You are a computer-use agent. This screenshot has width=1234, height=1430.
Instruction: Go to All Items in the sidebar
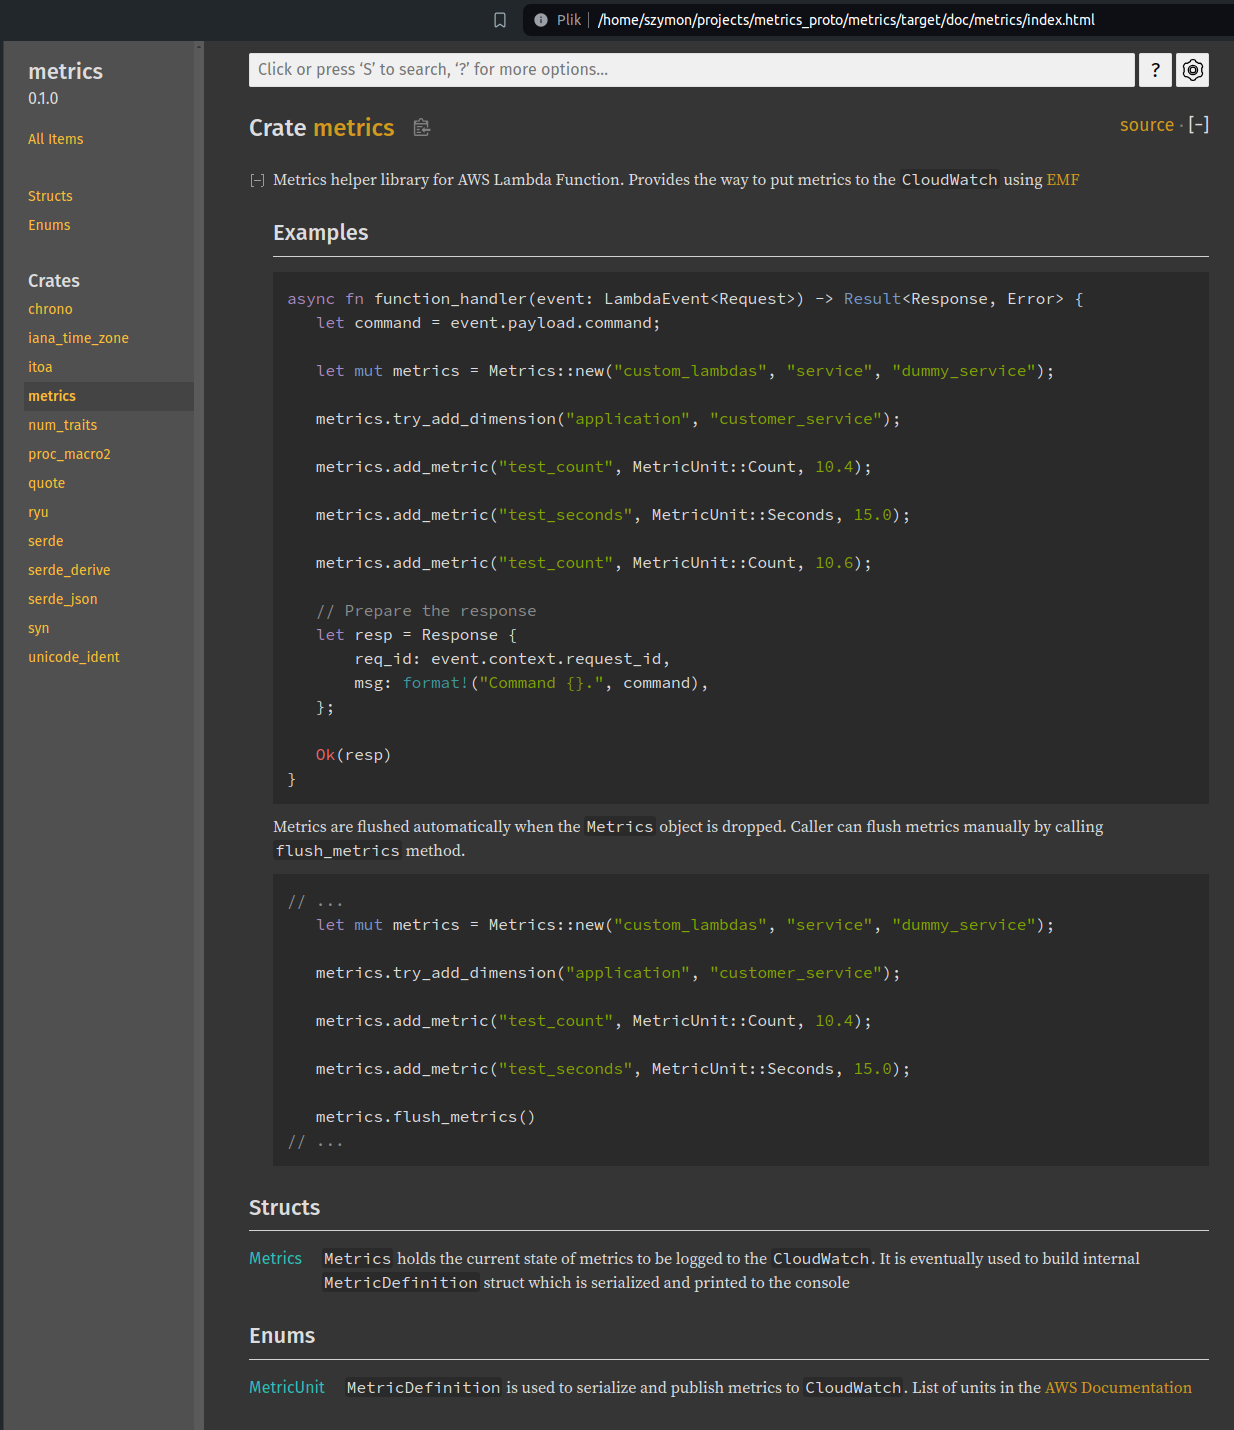tap(56, 139)
